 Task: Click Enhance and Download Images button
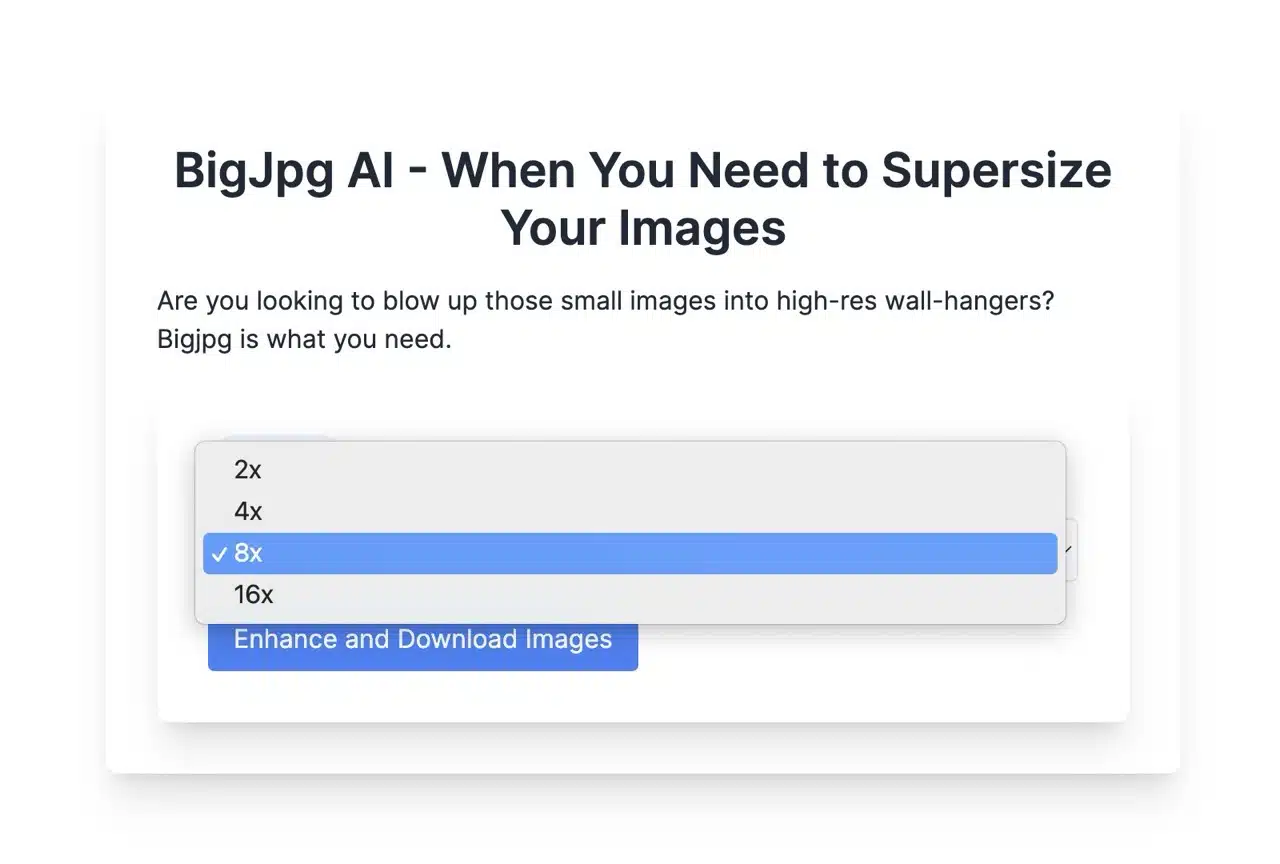pos(422,641)
